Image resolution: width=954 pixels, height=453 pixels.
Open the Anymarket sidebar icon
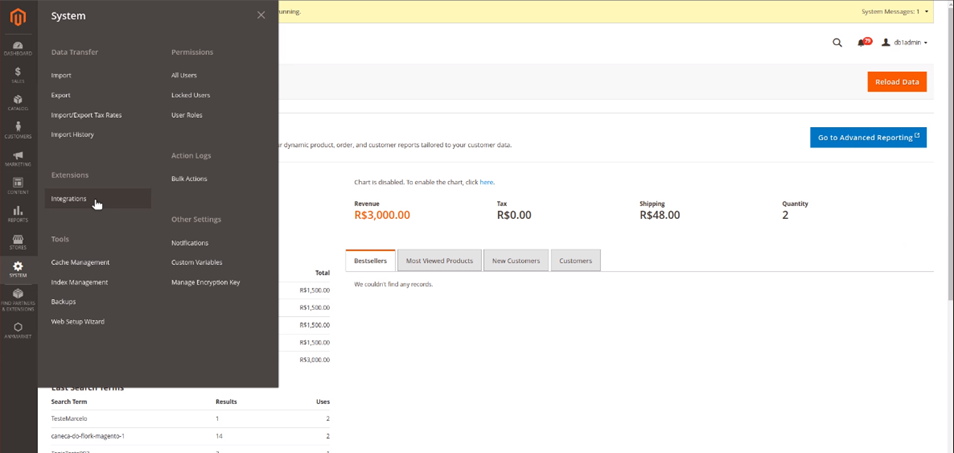tap(18, 327)
